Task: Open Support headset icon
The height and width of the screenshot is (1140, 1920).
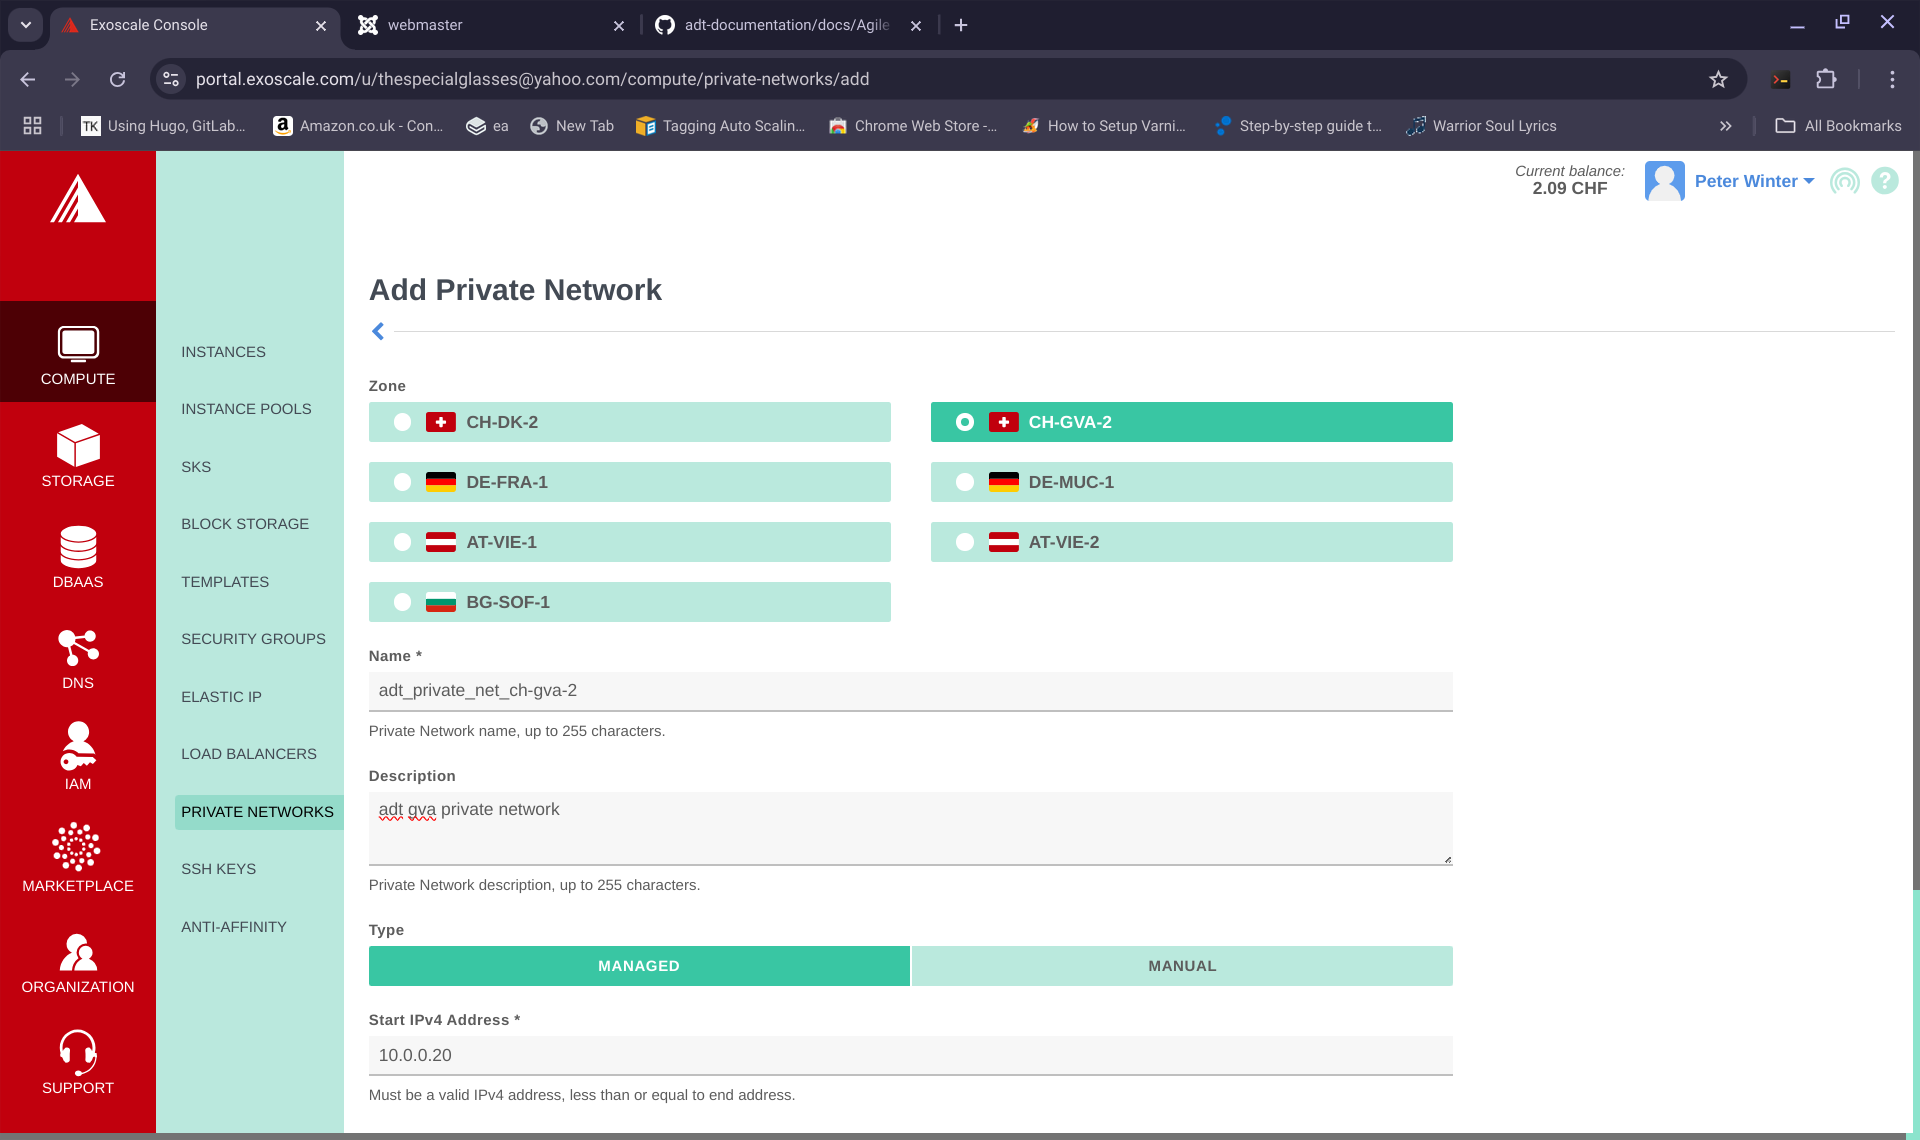Action: click(x=78, y=1050)
